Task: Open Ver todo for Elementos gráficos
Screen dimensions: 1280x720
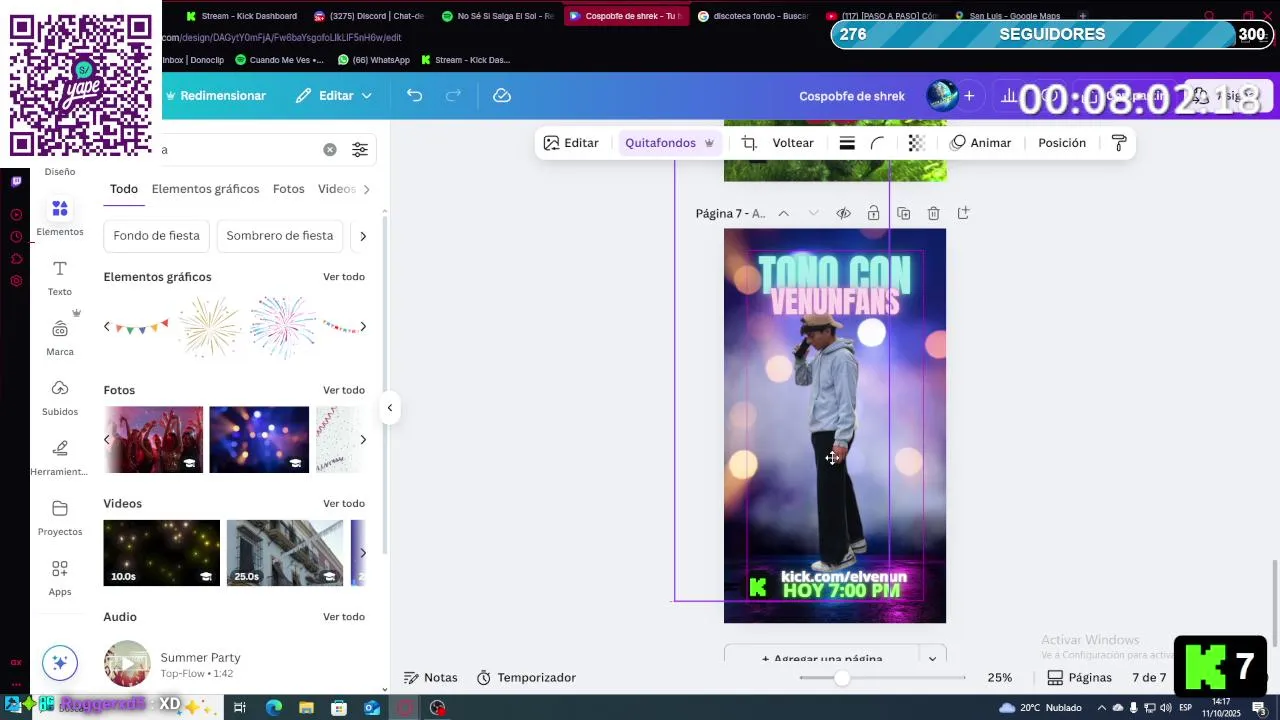Action: point(344,277)
